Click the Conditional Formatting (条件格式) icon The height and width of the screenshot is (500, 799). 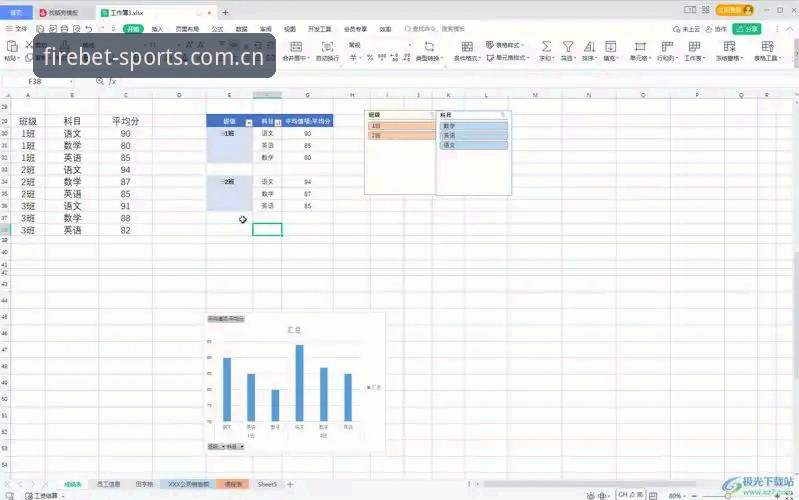[x=467, y=46]
